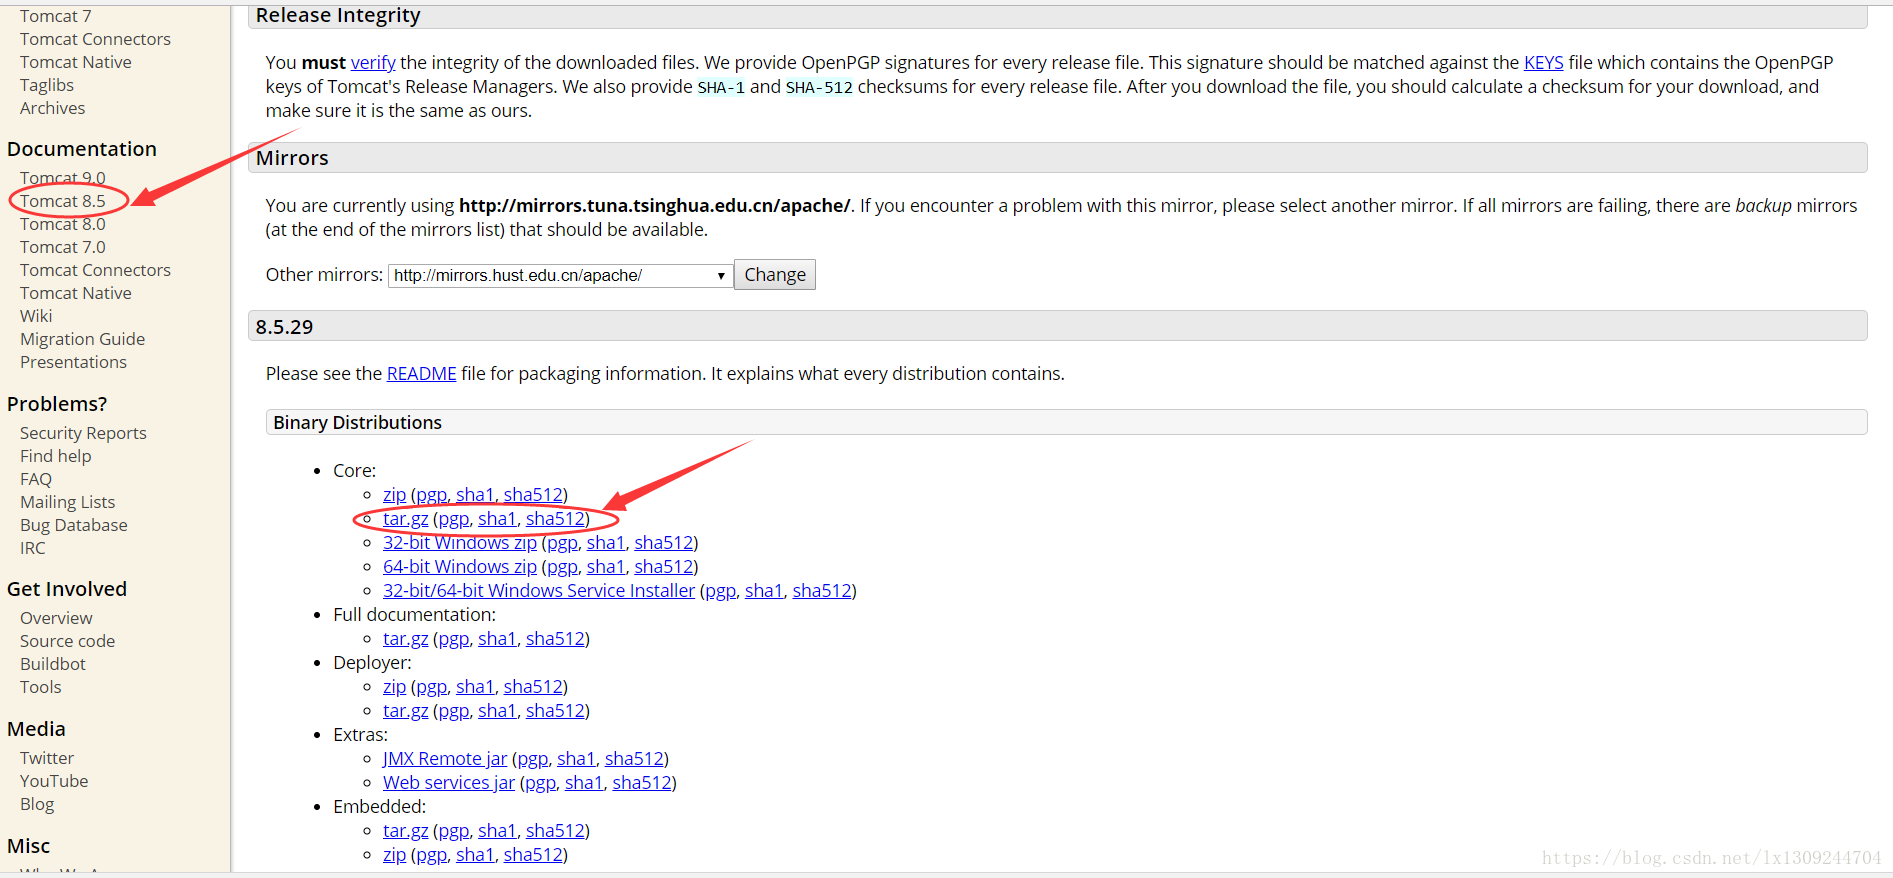Viewport: 1893px width, 878px height.
Task: Download the Core zip distribution
Action: [x=394, y=495]
